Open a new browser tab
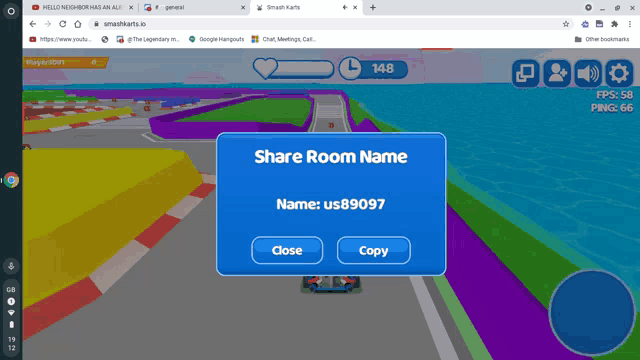This screenshot has height=360, width=640. [x=373, y=7]
